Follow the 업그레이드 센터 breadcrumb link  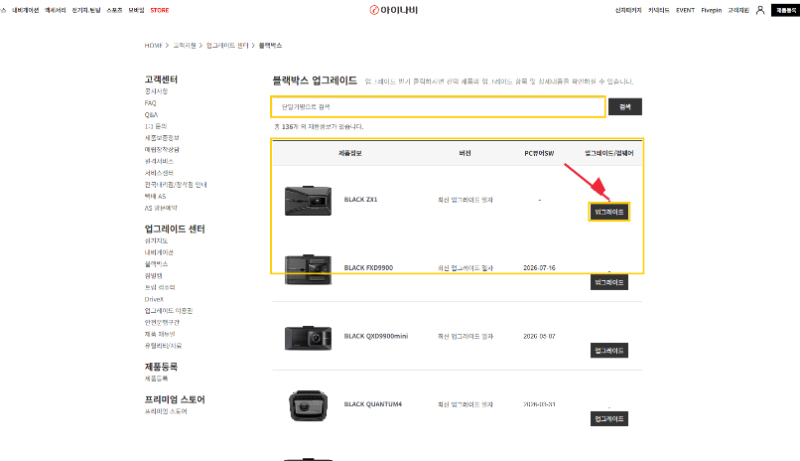[x=227, y=45]
